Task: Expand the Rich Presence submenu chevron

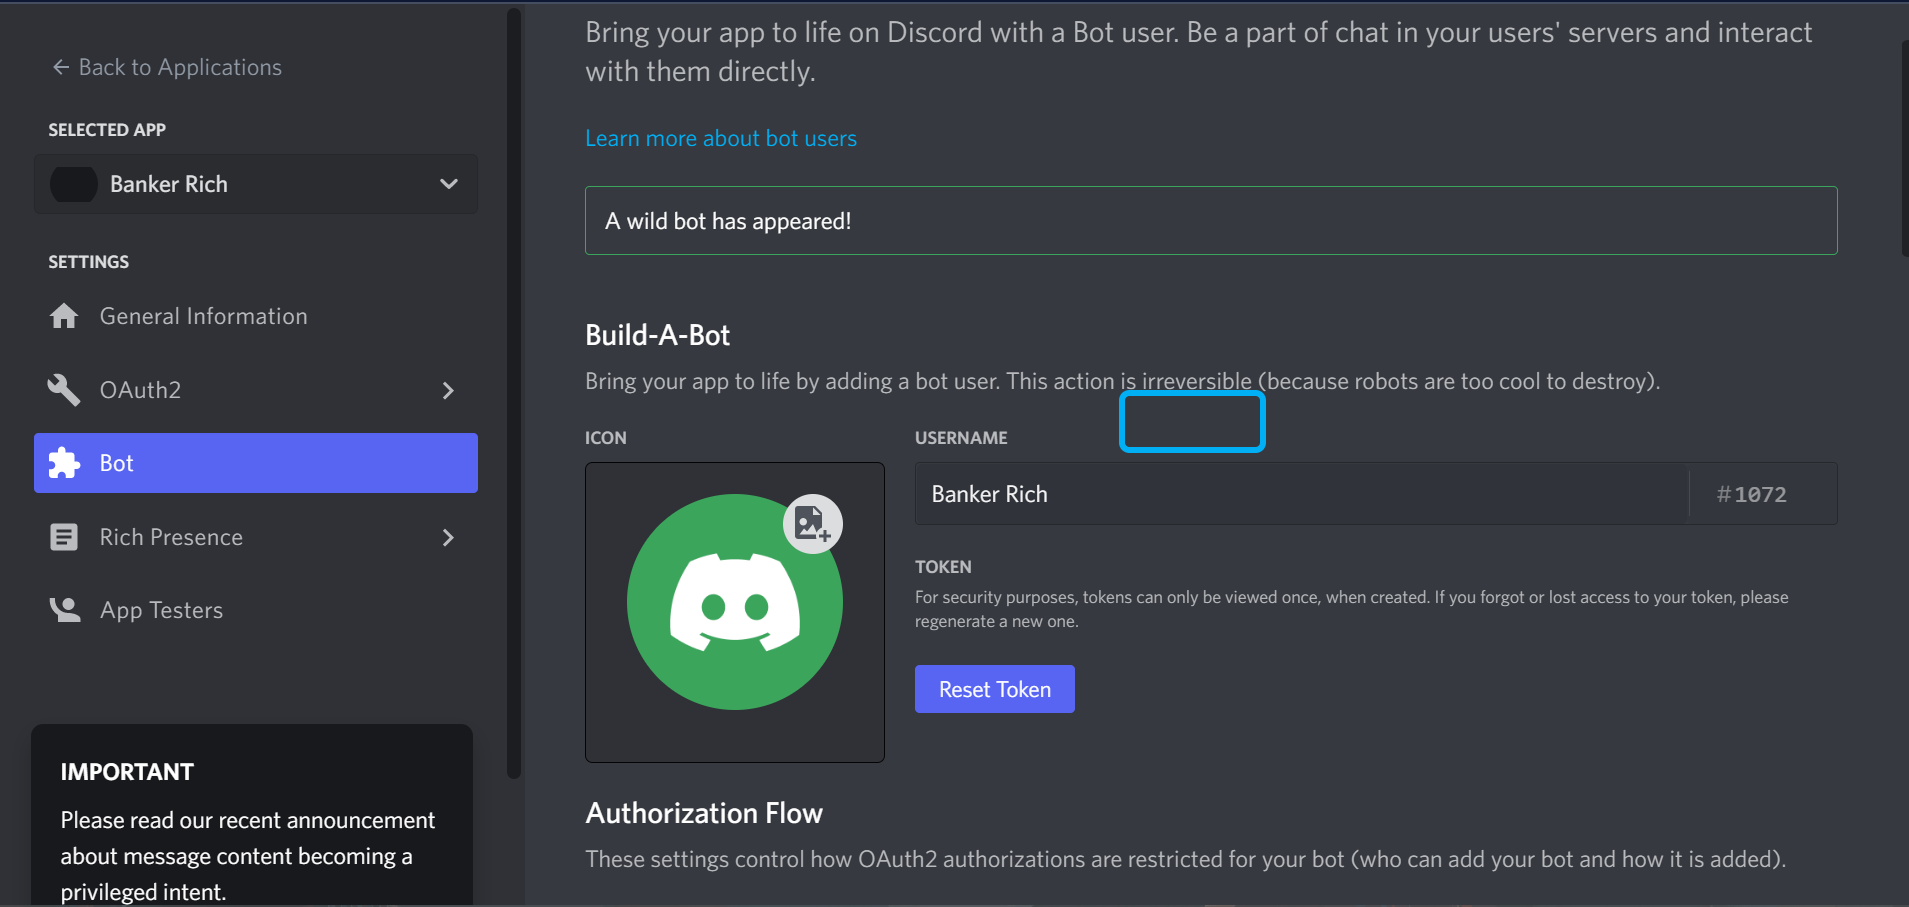Action: click(448, 537)
